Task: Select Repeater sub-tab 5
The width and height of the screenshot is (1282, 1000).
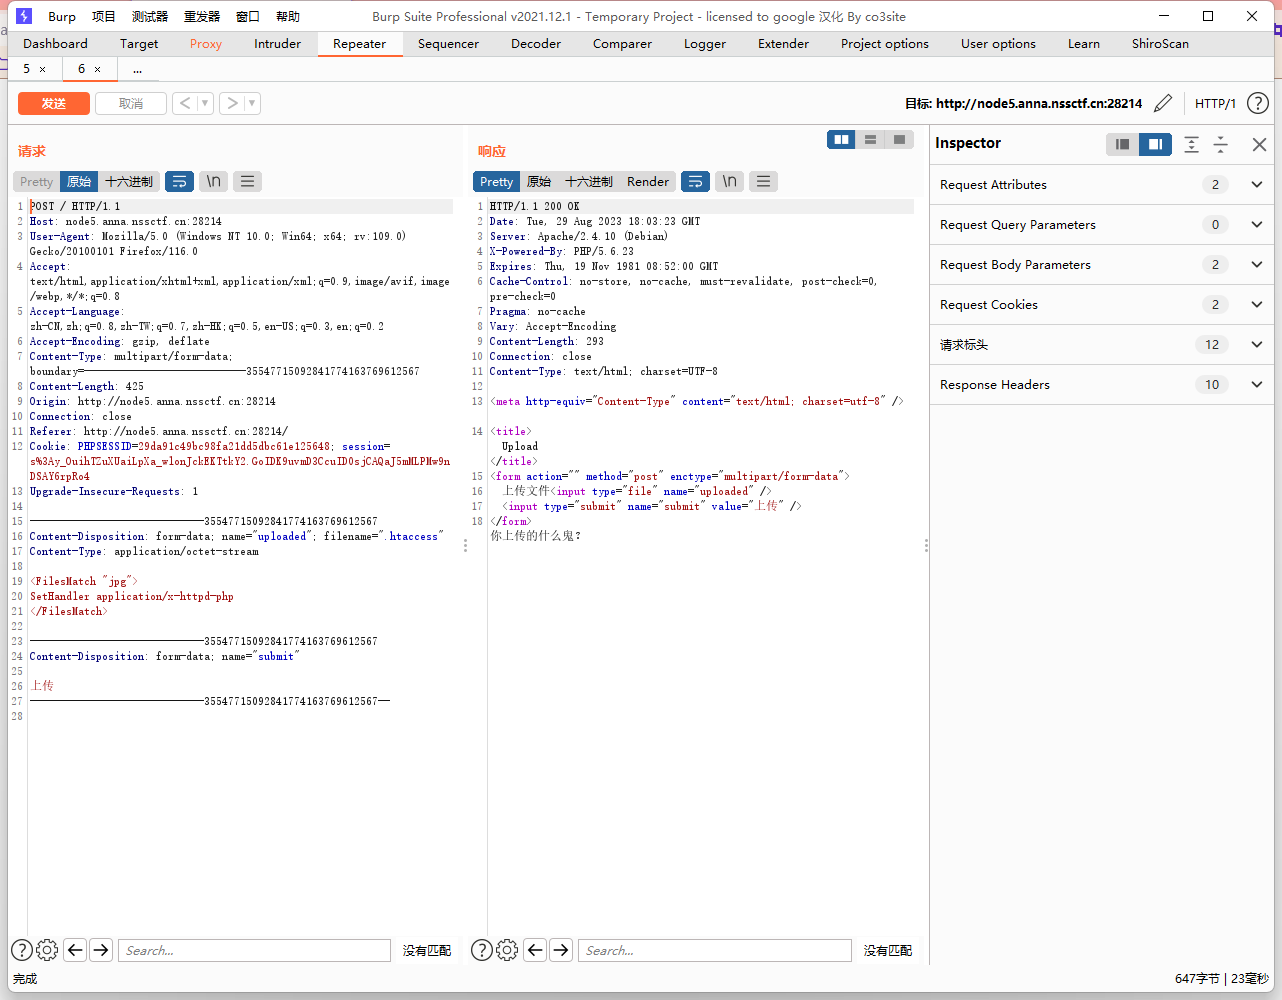Action: pyautogui.click(x=26, y=69)
